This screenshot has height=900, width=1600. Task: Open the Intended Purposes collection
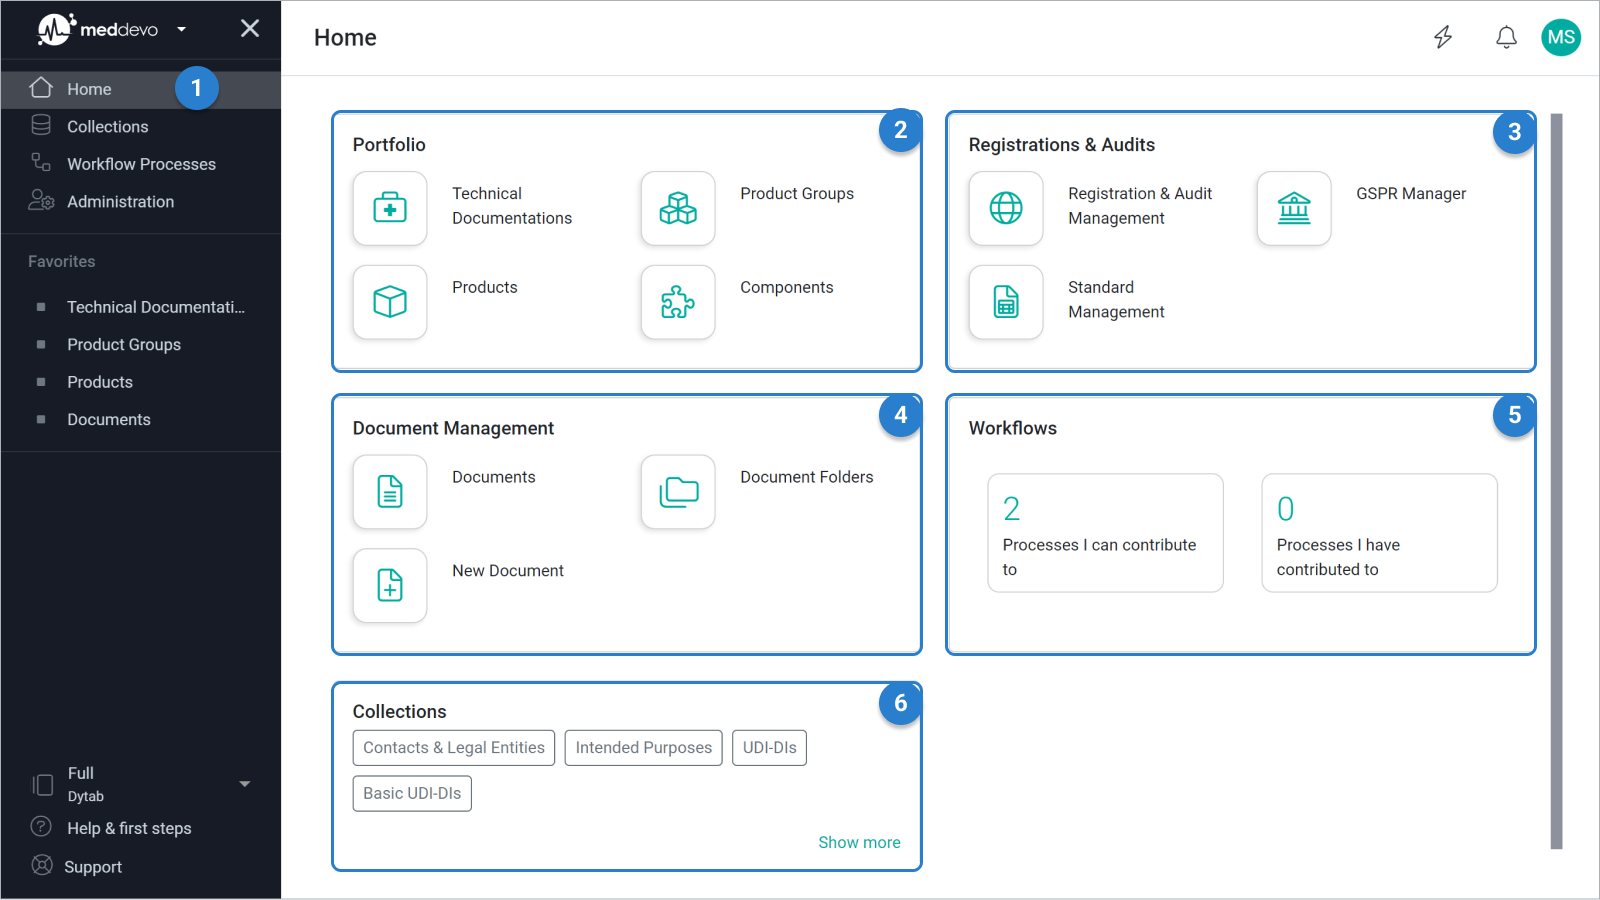pos(643,747)
